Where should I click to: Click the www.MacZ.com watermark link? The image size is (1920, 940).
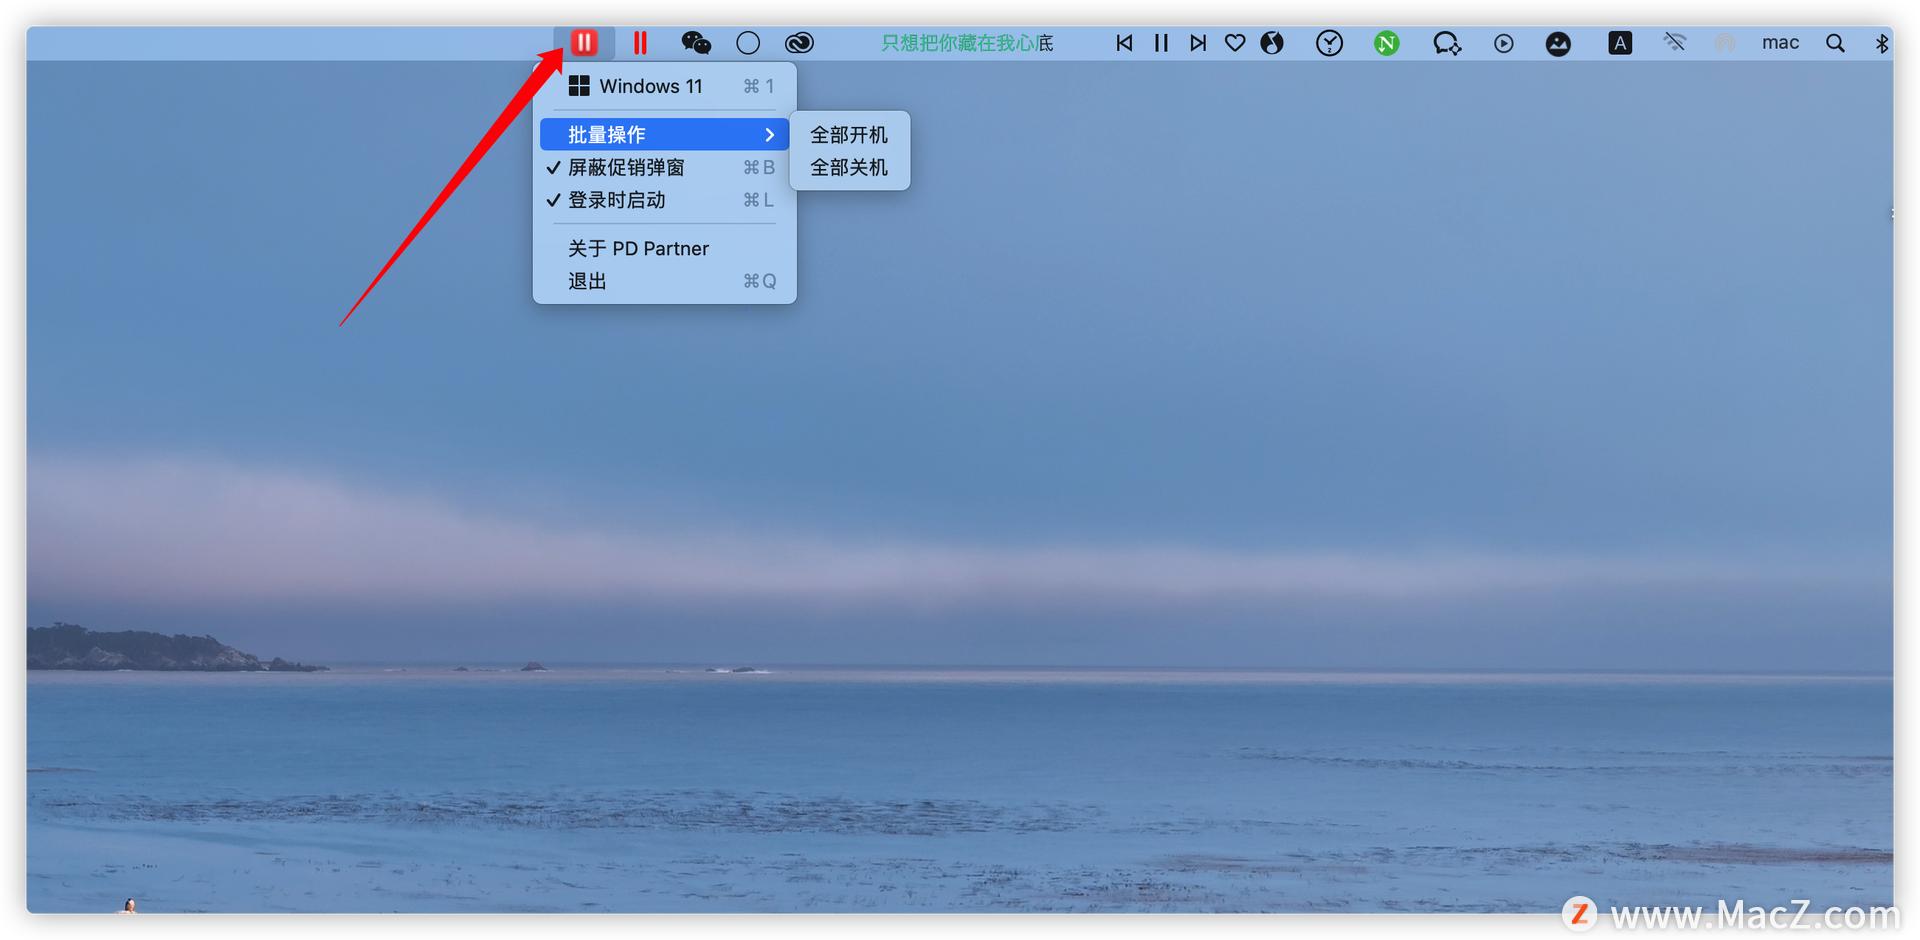(1763, 913)
